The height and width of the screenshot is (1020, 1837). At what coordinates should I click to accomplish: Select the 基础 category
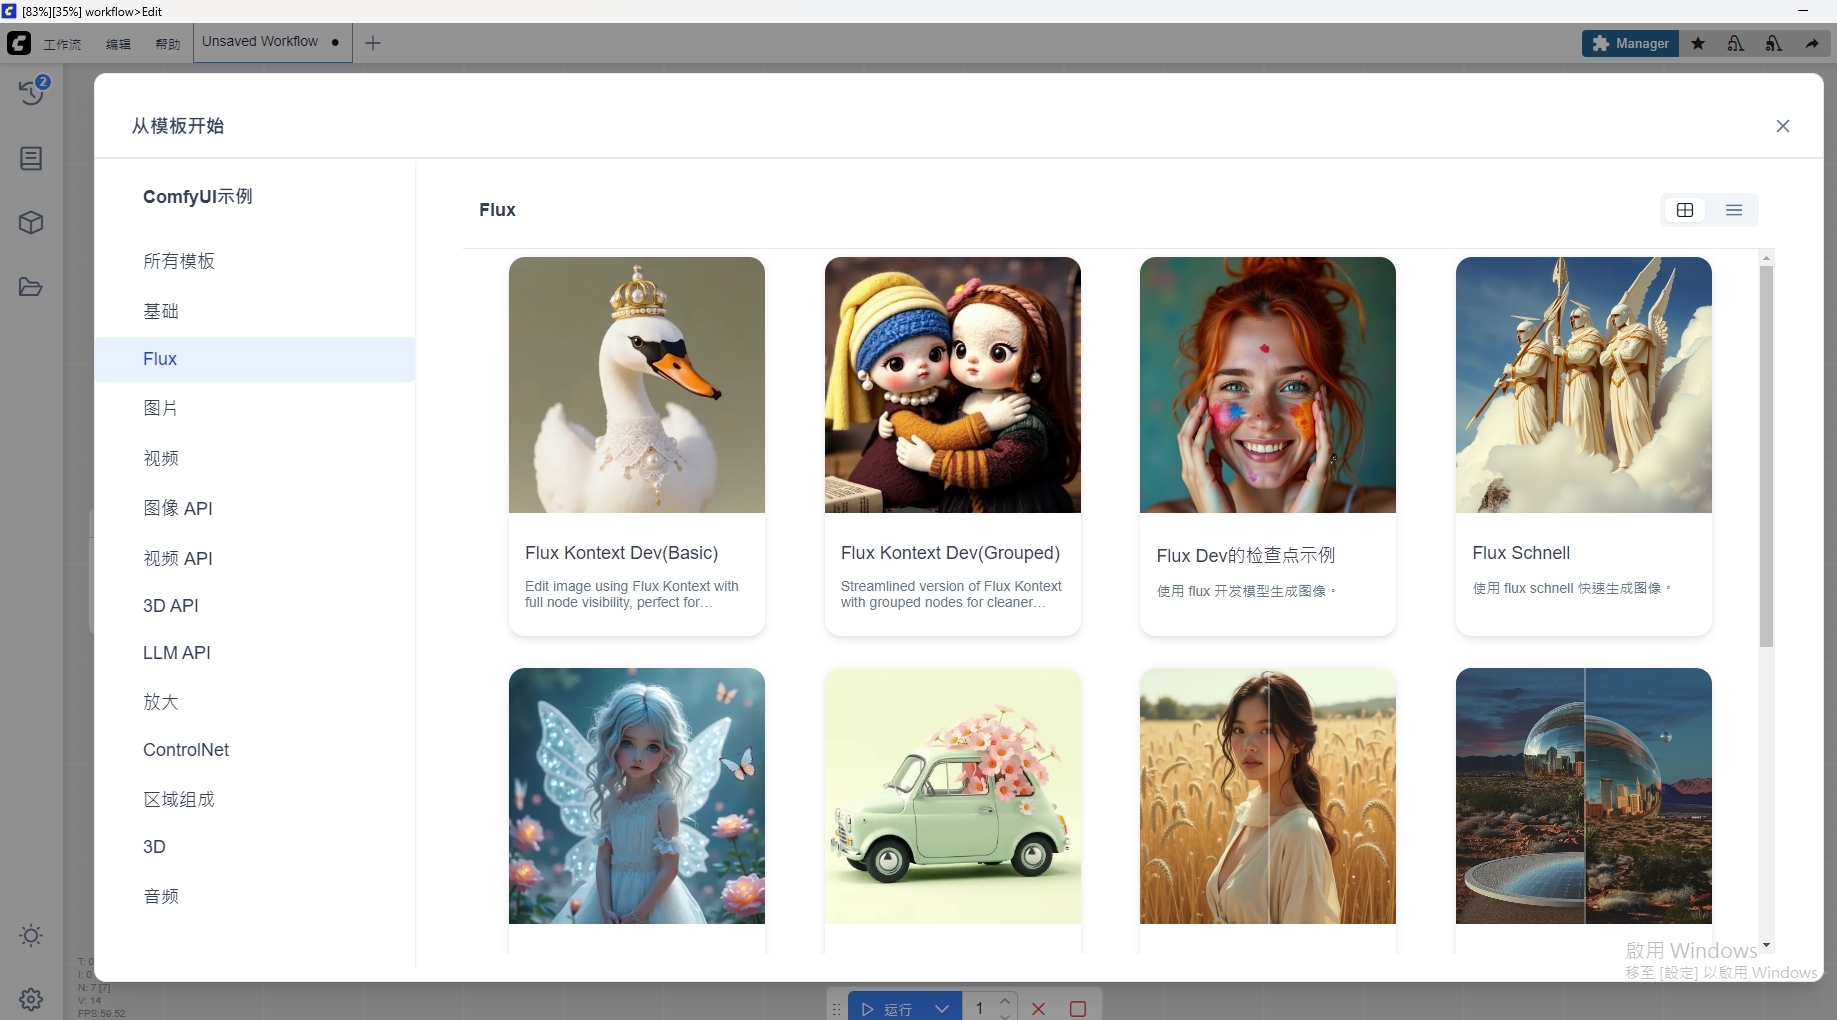coord(255,311)
